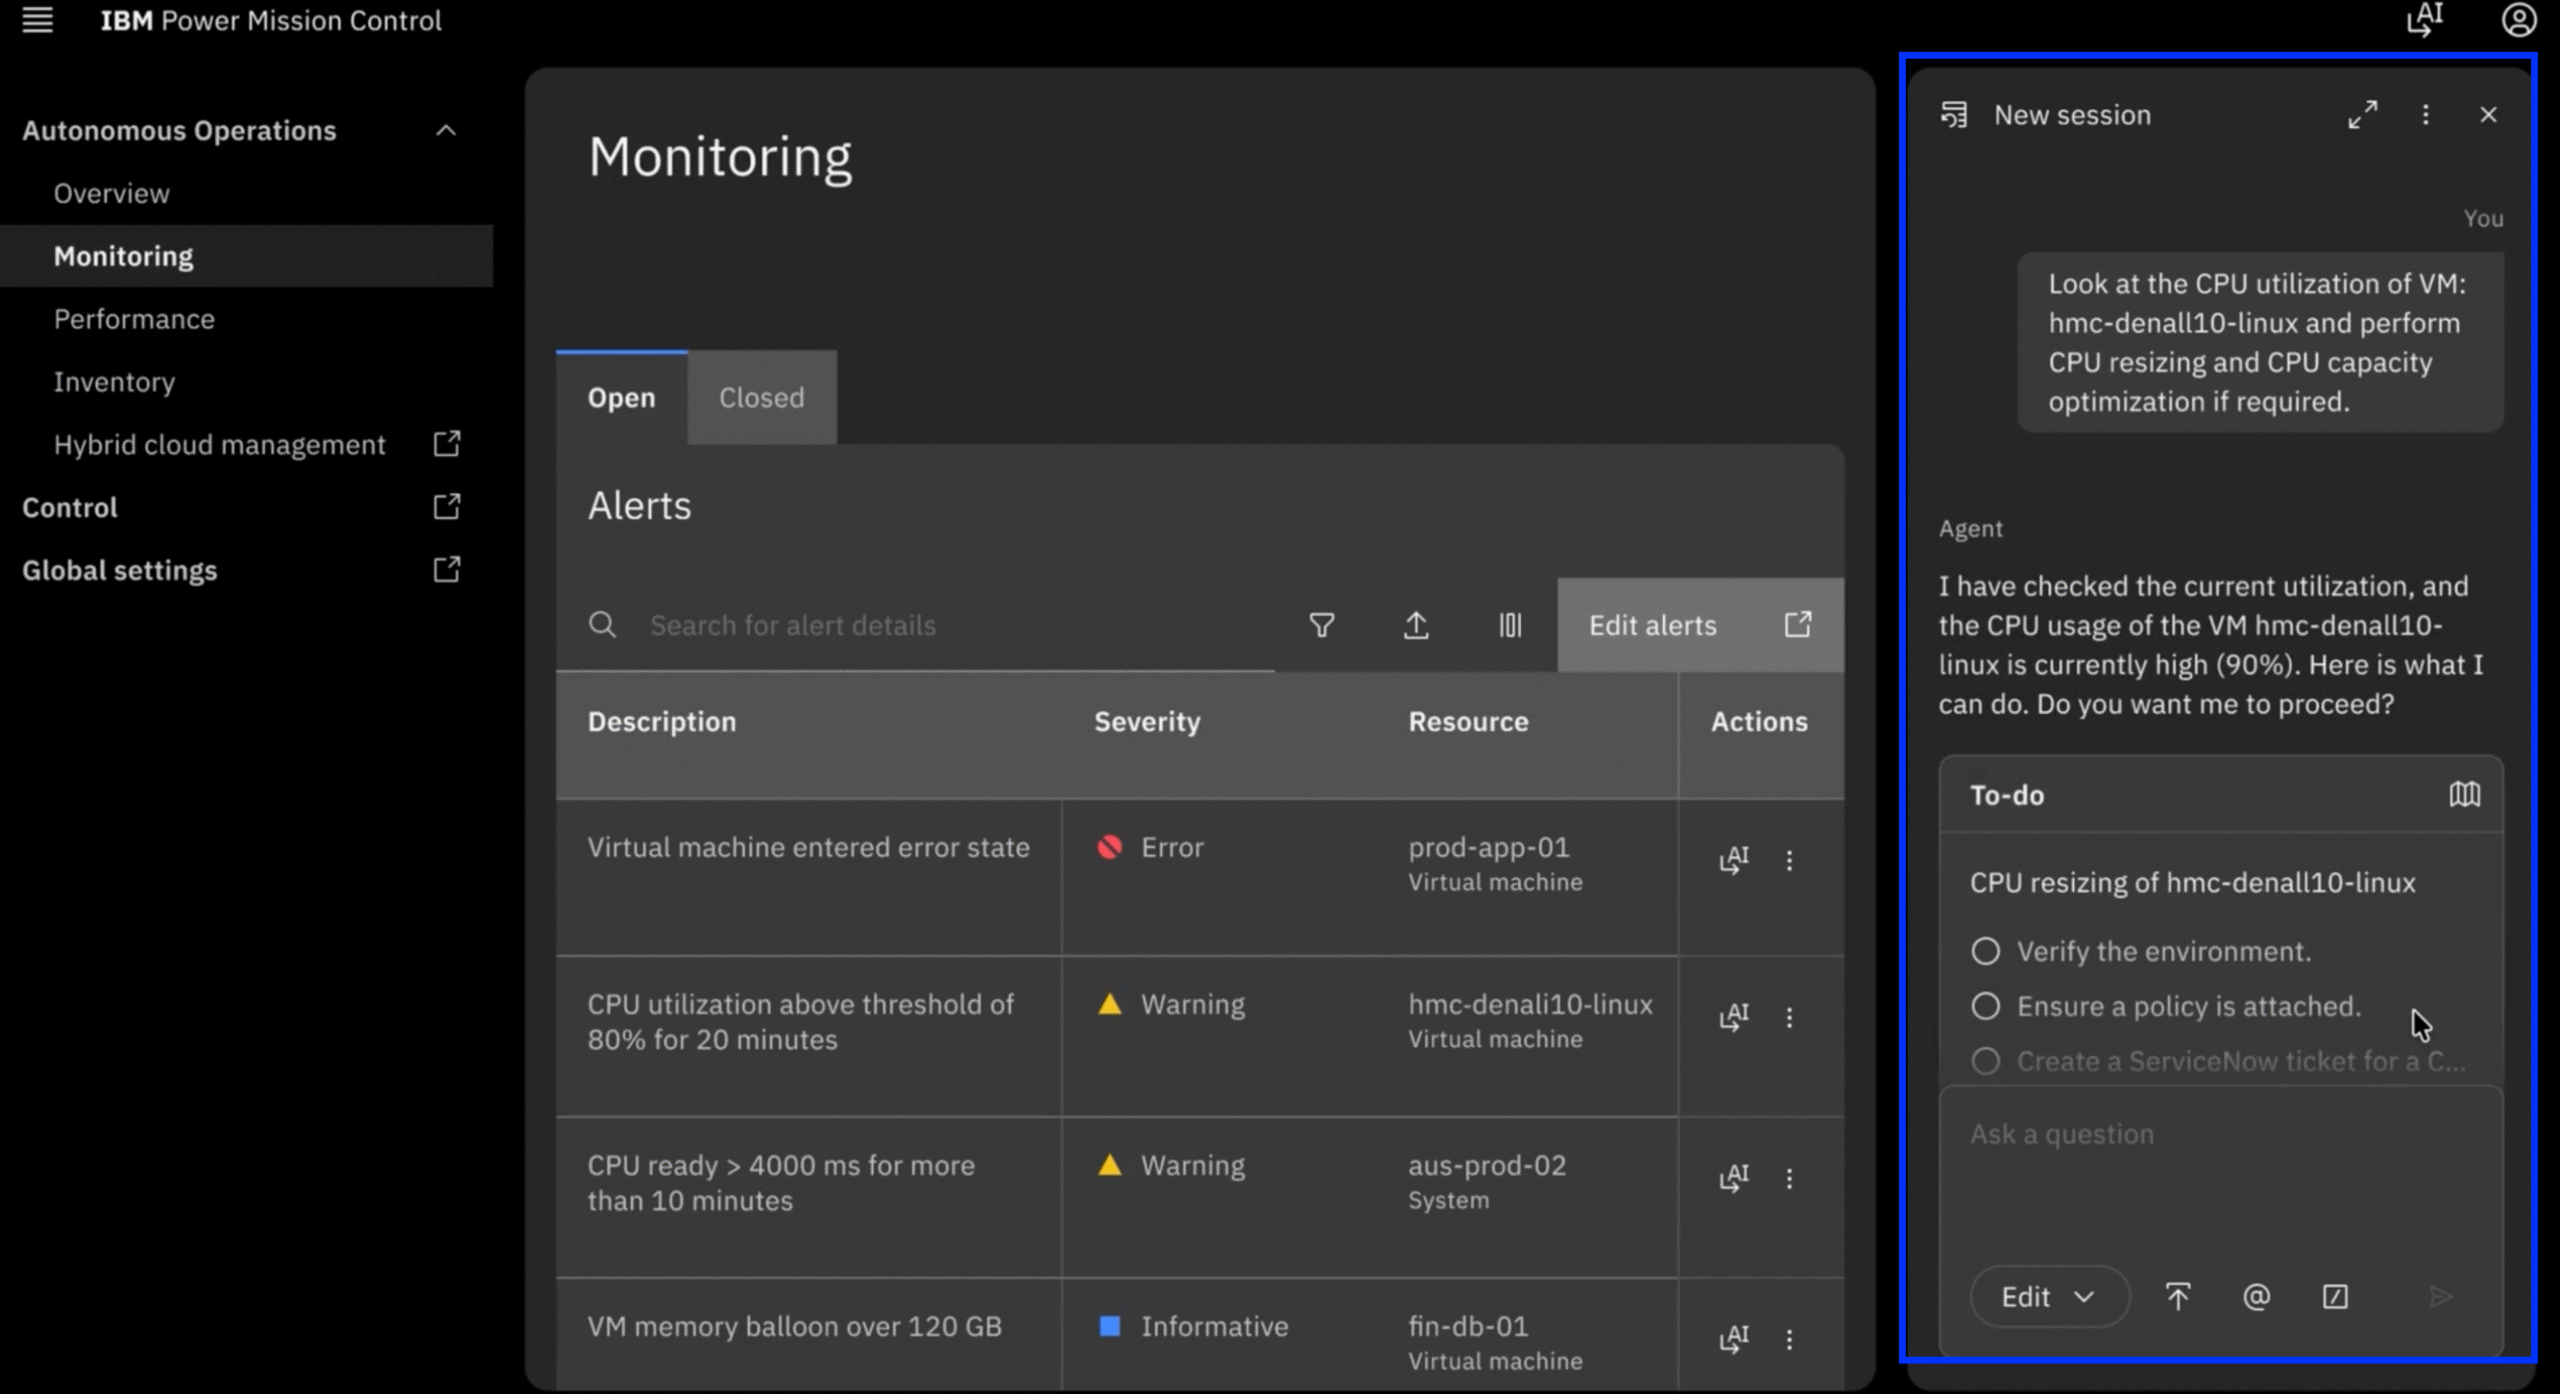The height and width of the screenshot is (1394, 2560).
Task: Launch AI assist for hmc-denali10-linux alert
Action: click(x=1734, y=1016)
